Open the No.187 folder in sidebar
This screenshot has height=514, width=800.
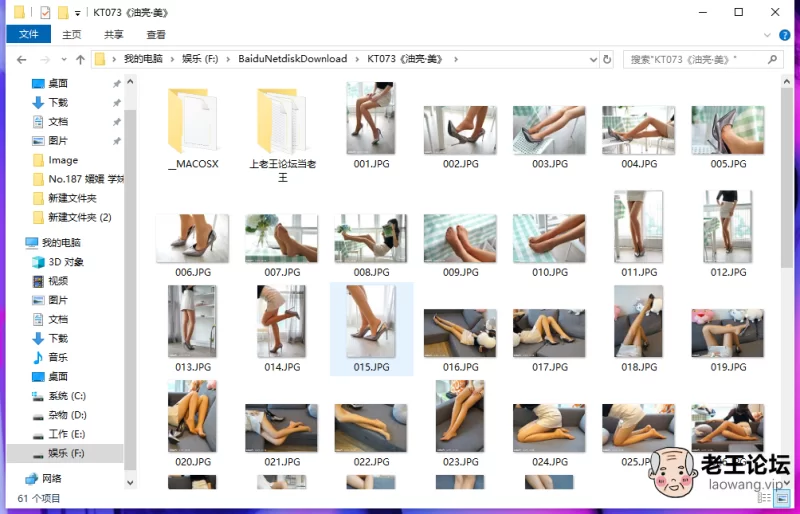click(78, 179)
